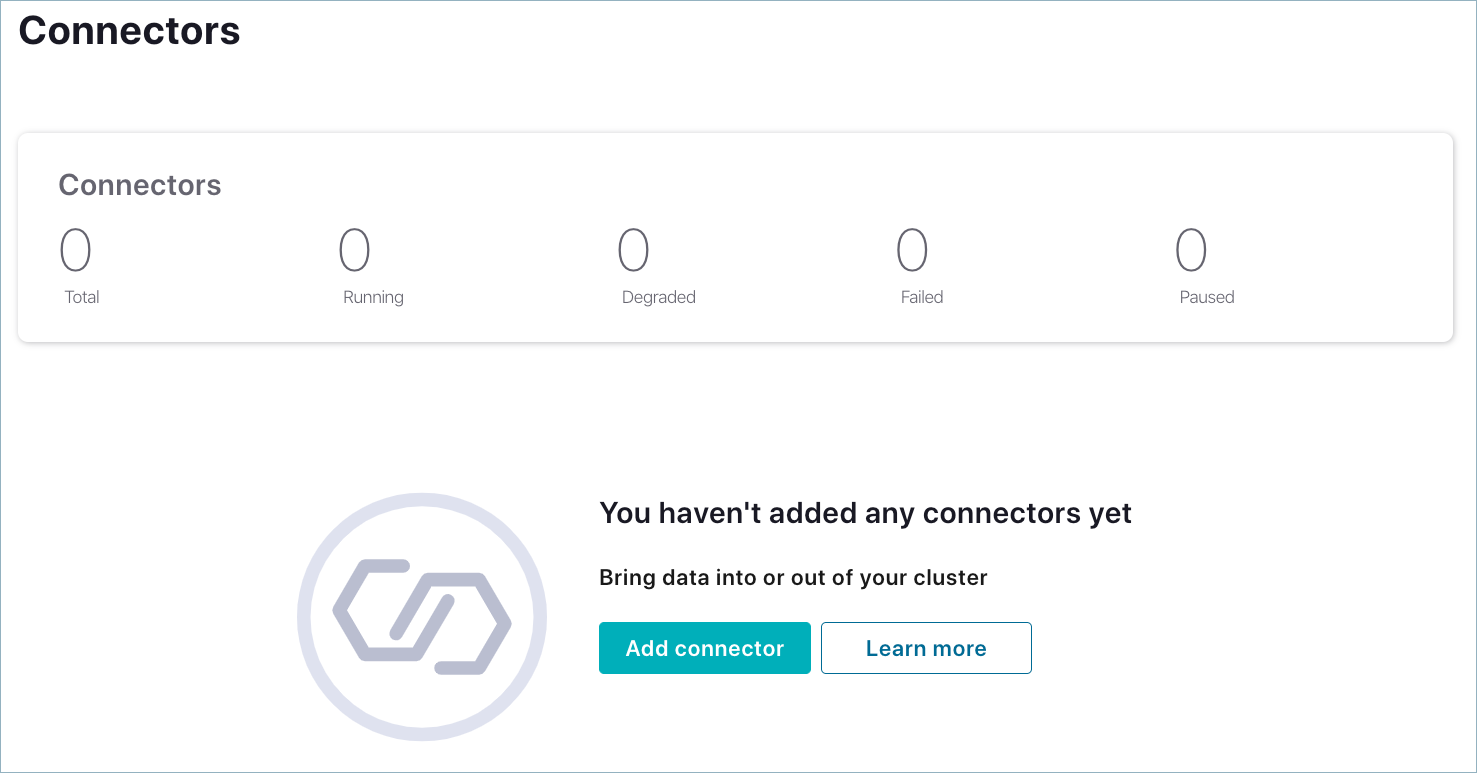Click "You haven't added any connectors yet" heading
Screen dimensions: 1477x773
865,513
